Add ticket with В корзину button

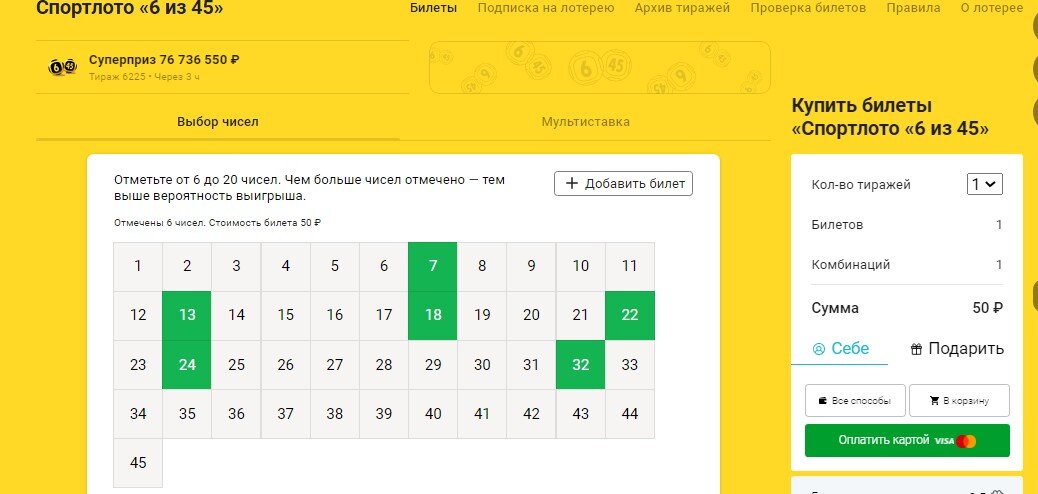pos(959,401)
